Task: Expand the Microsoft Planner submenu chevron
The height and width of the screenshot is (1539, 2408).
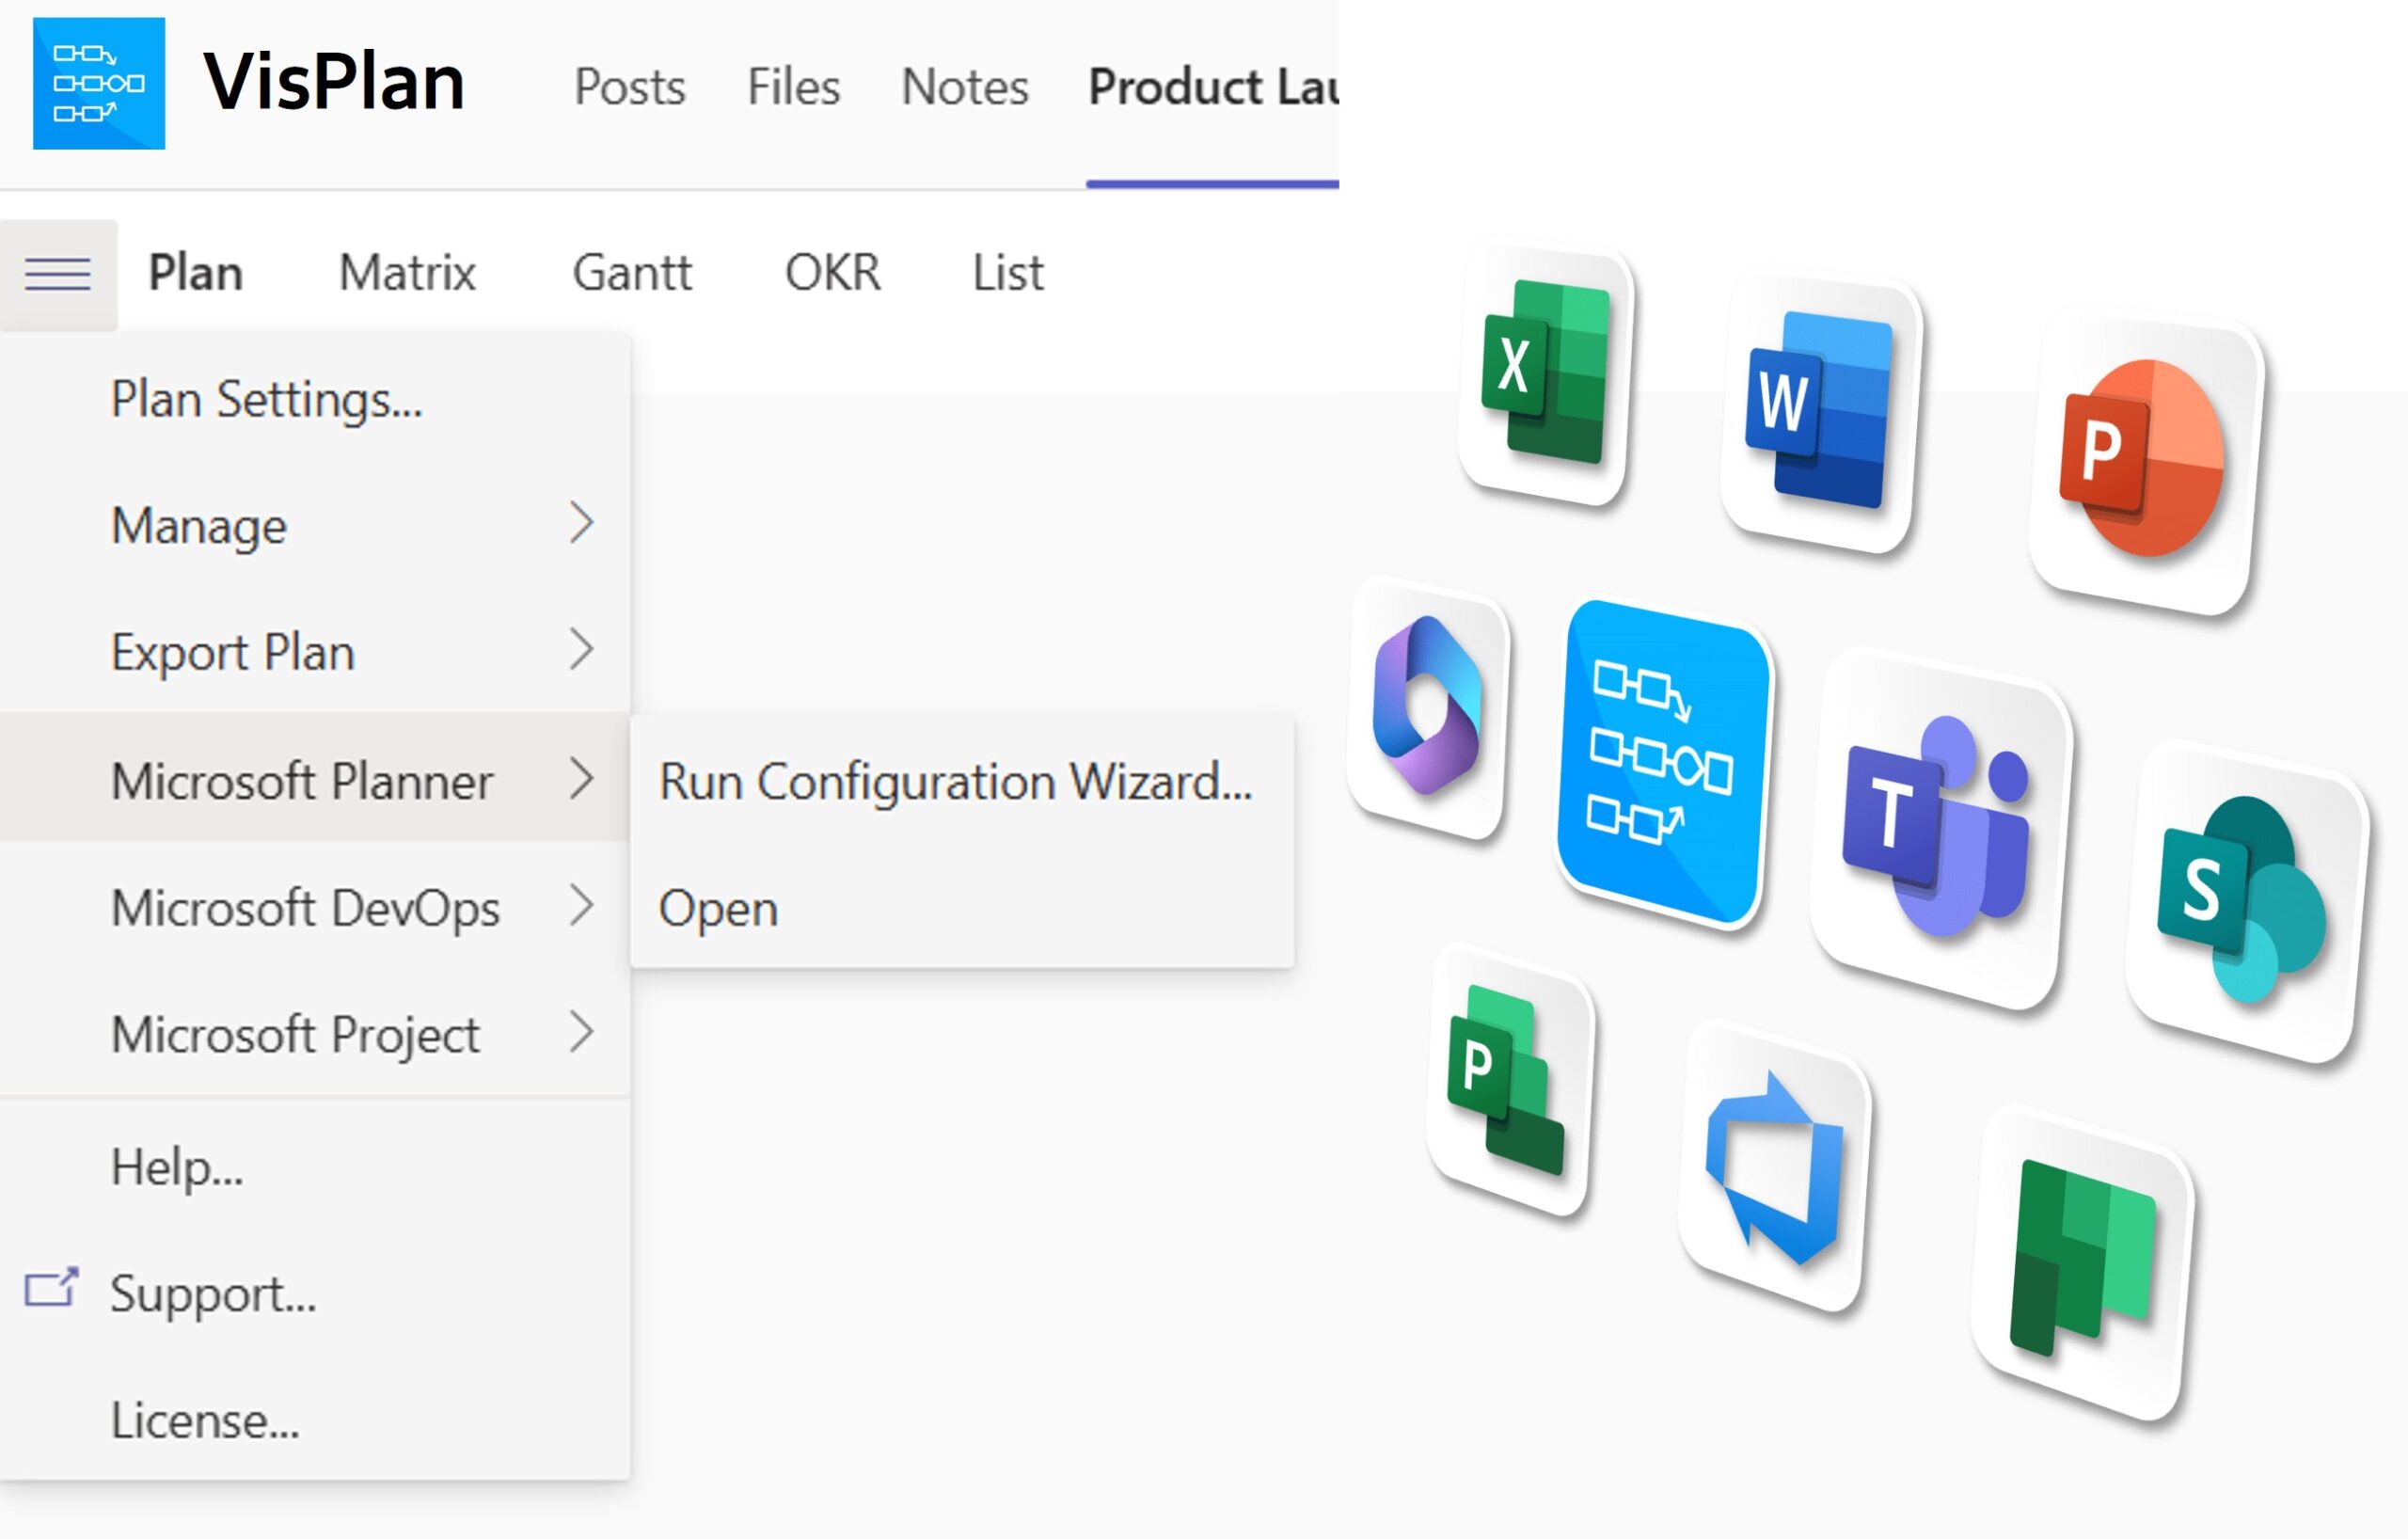Action: [581, 778]
